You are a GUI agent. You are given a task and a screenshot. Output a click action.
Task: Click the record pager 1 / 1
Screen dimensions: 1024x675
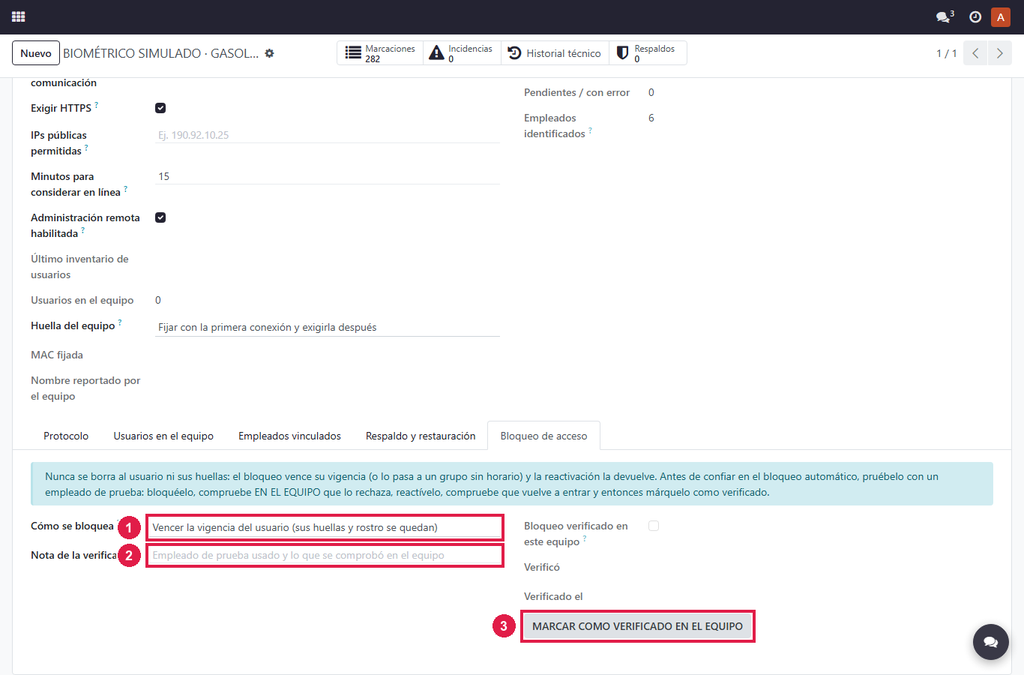pyautogui.click(x=946, y=54)
